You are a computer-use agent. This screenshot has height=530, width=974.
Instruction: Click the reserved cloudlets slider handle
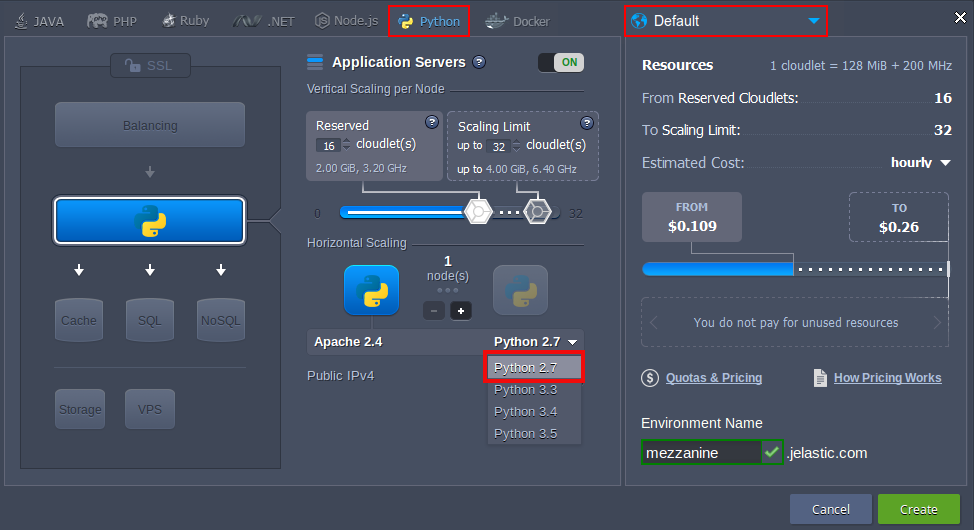tap(479, 212)
